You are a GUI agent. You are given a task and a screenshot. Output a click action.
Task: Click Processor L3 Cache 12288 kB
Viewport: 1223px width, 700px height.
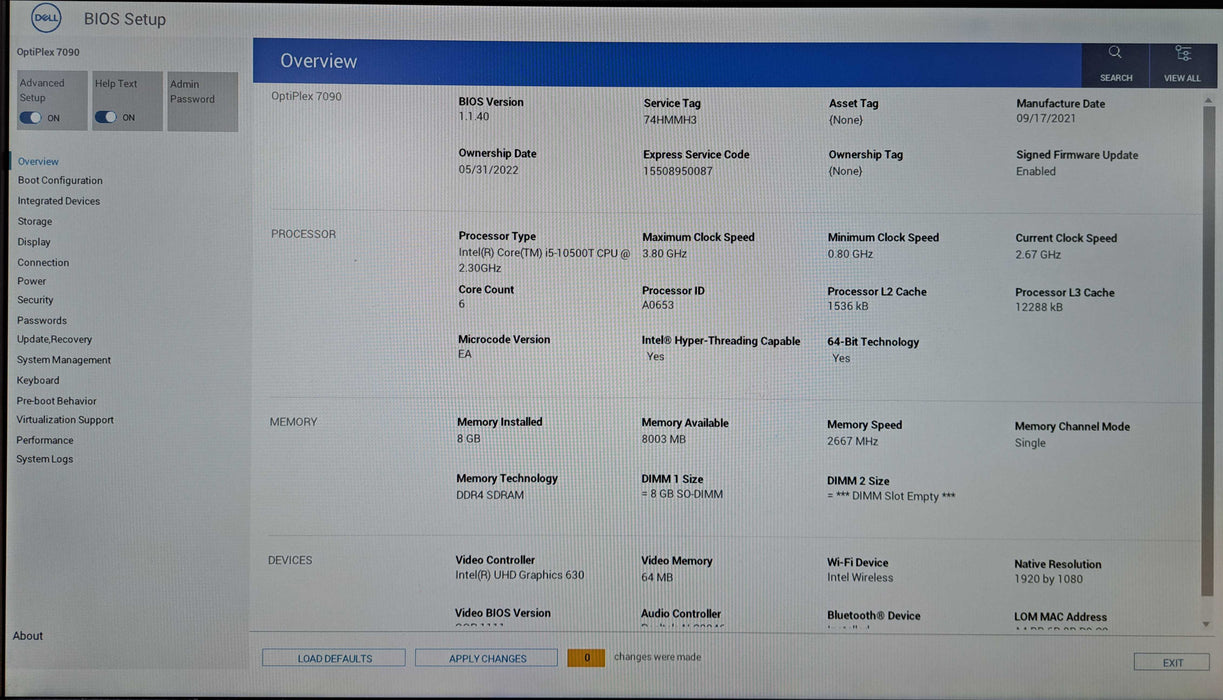(x=1039, y=307)
